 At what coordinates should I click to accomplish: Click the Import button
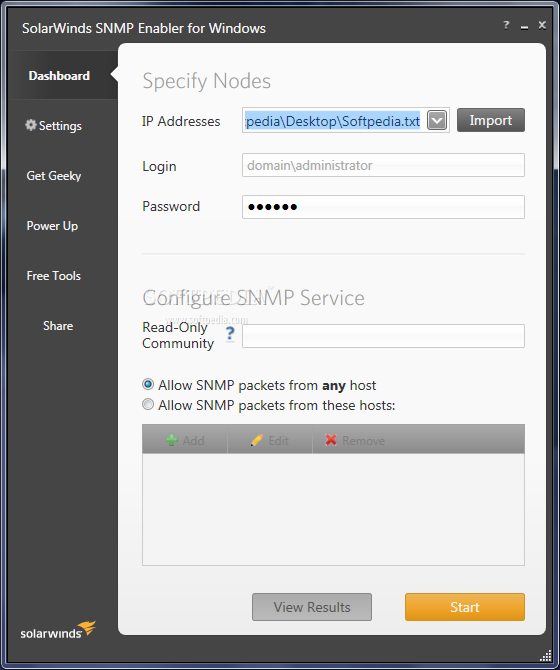(x=491, y=120)
